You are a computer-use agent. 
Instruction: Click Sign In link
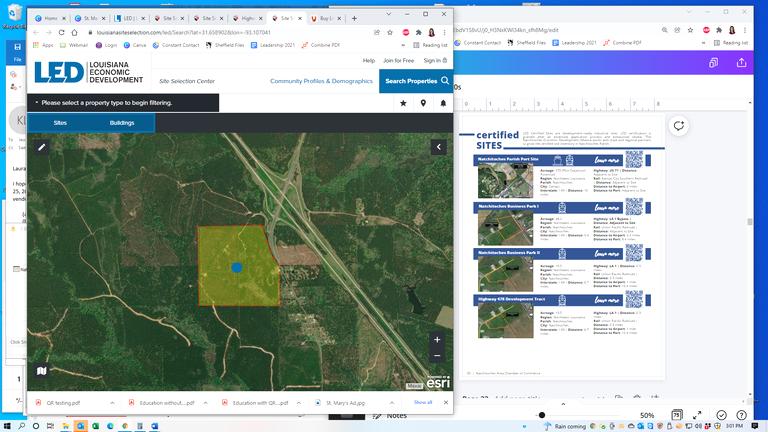(435, 61)
